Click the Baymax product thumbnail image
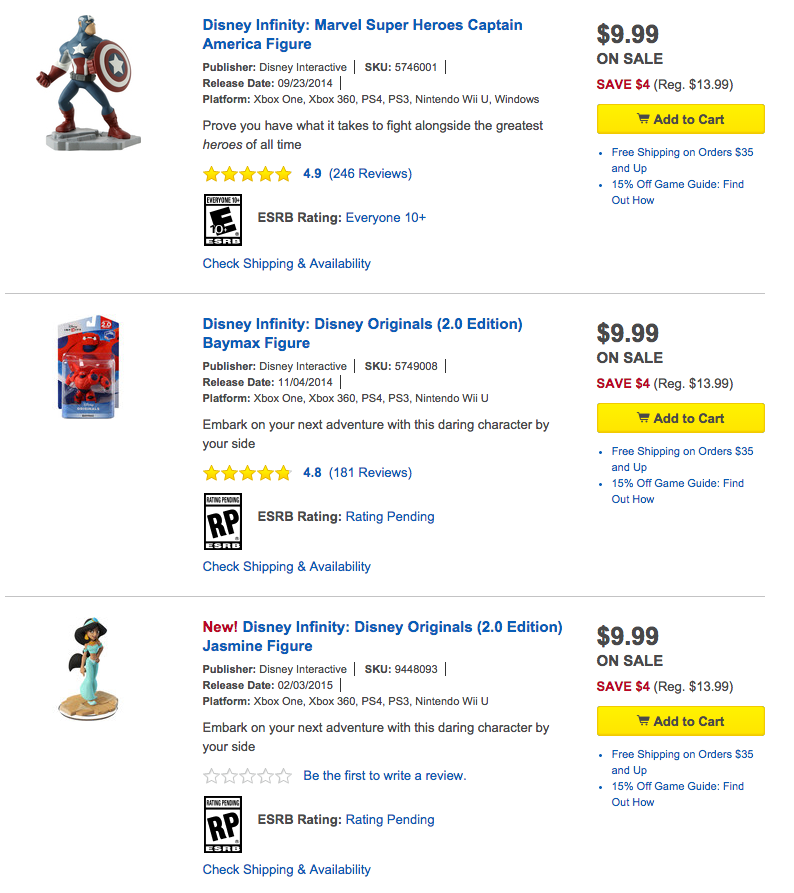 88,366
